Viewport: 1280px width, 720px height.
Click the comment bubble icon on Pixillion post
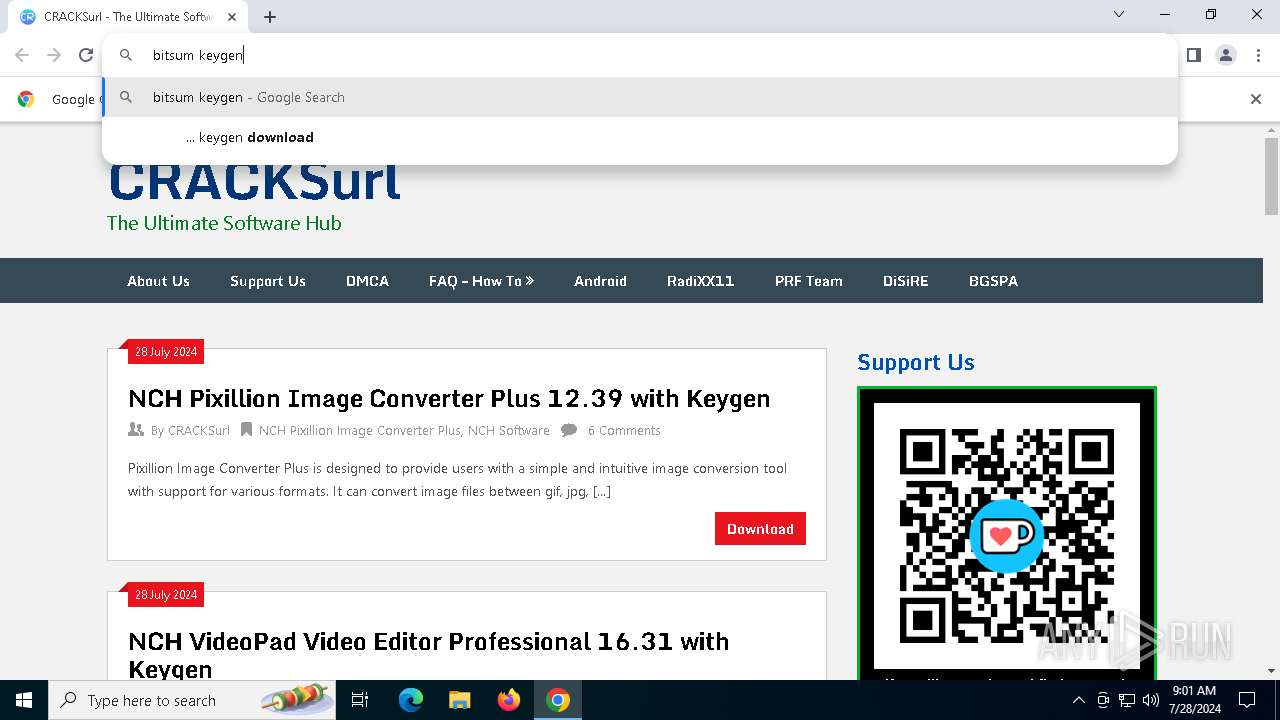tap(569, 430)
